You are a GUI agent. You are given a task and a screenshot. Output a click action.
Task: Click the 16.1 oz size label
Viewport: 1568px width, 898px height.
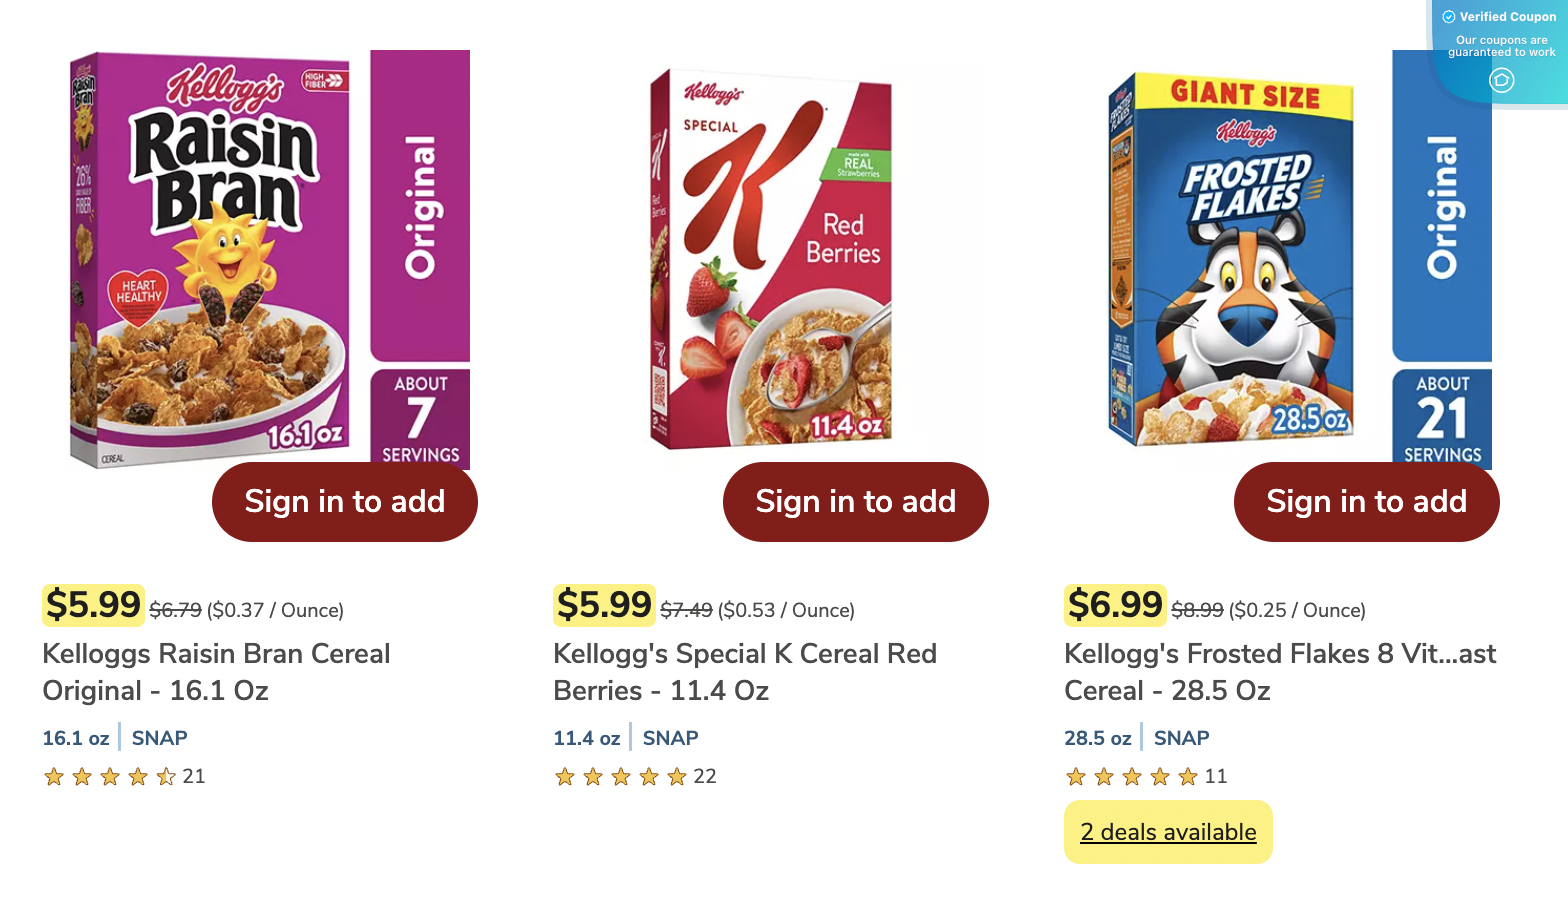[x=76, y=738]
